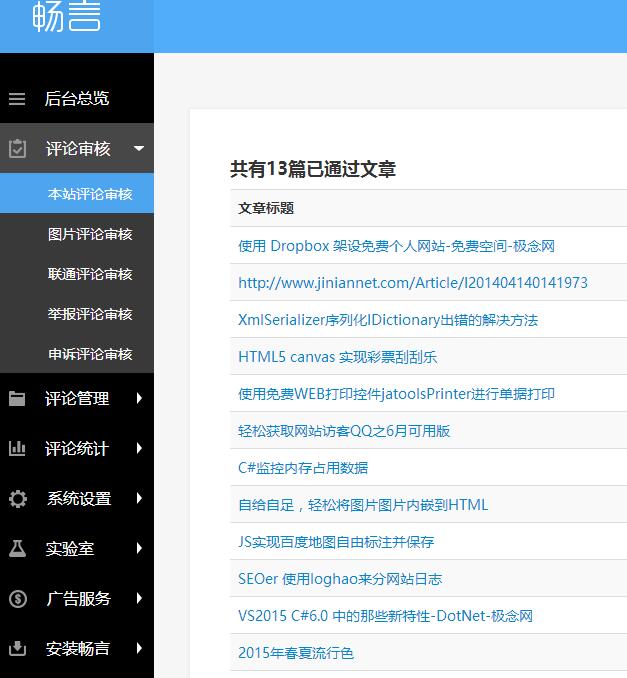Go to 图片评论审核

90,234
